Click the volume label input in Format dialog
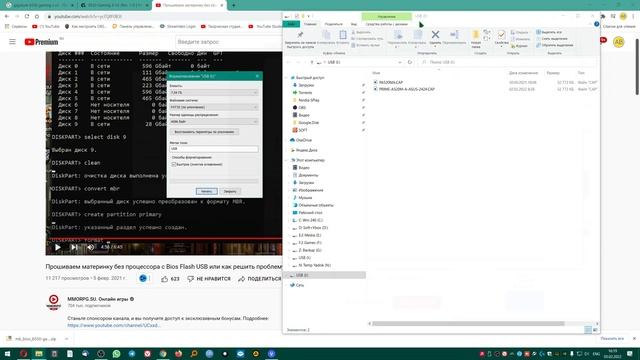This screenshot has width=640, height=360. [214, 149]
